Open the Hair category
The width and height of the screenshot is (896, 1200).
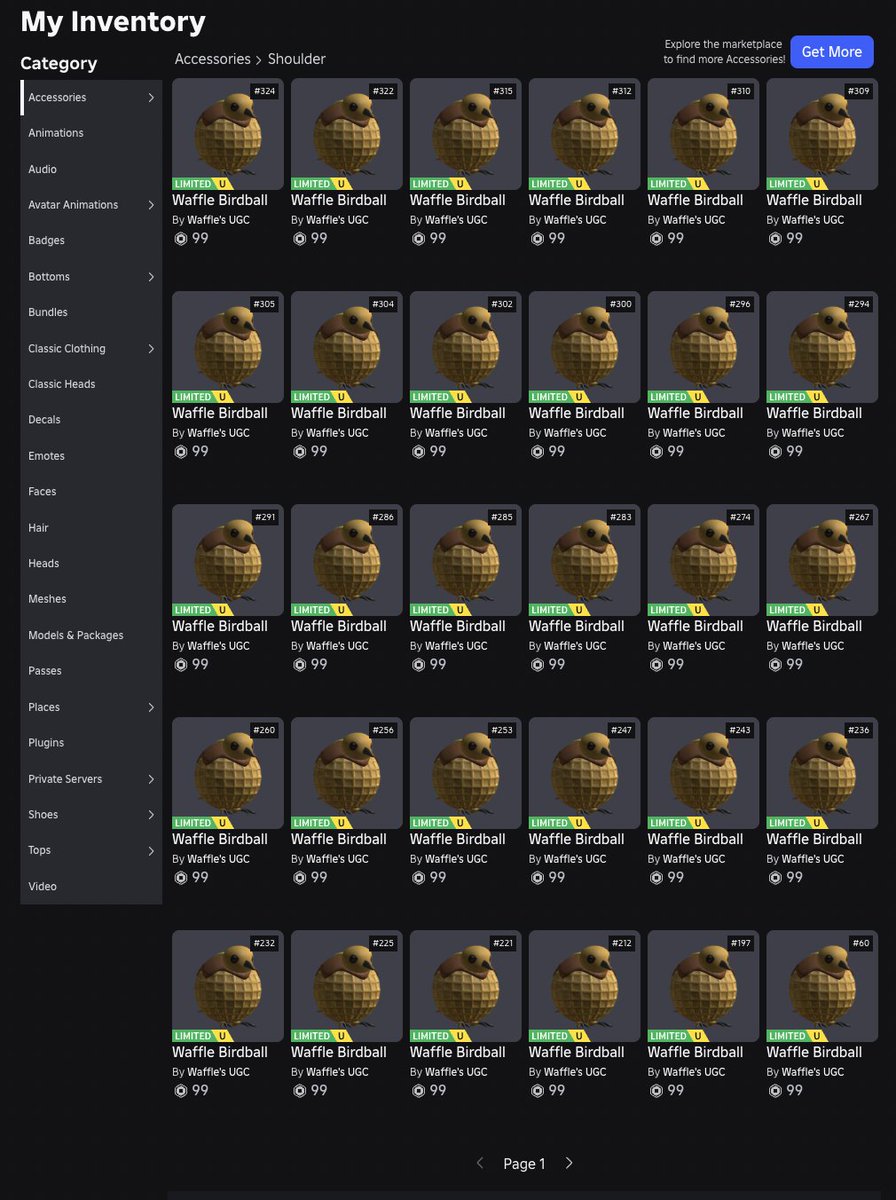pos(91,528)
